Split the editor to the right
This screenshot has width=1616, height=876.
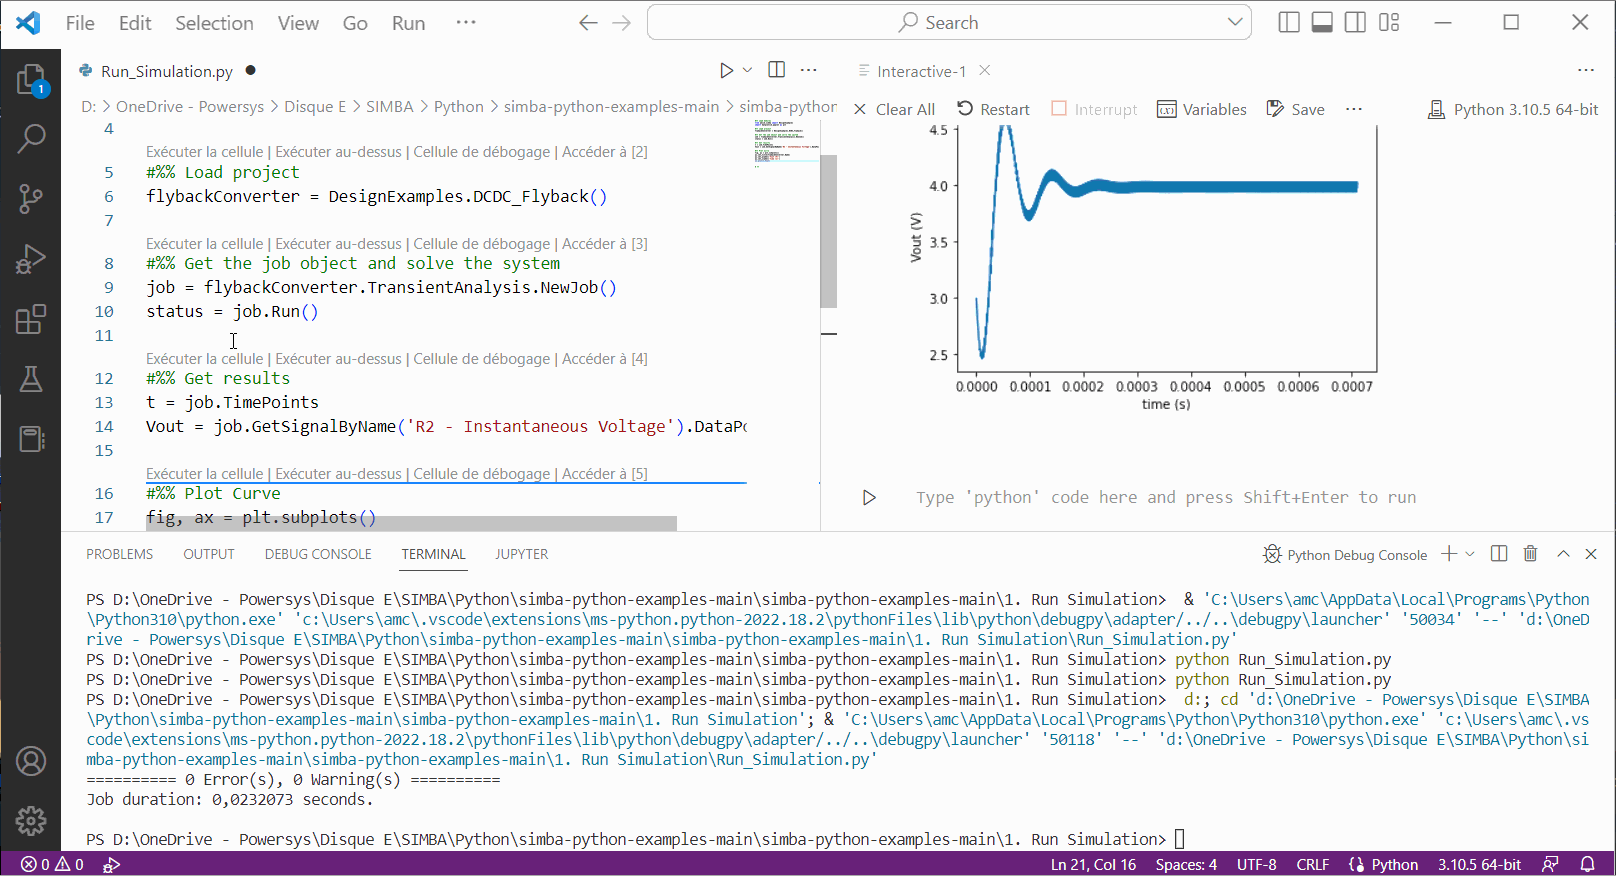pyautogui.click(x=776, y=70)
